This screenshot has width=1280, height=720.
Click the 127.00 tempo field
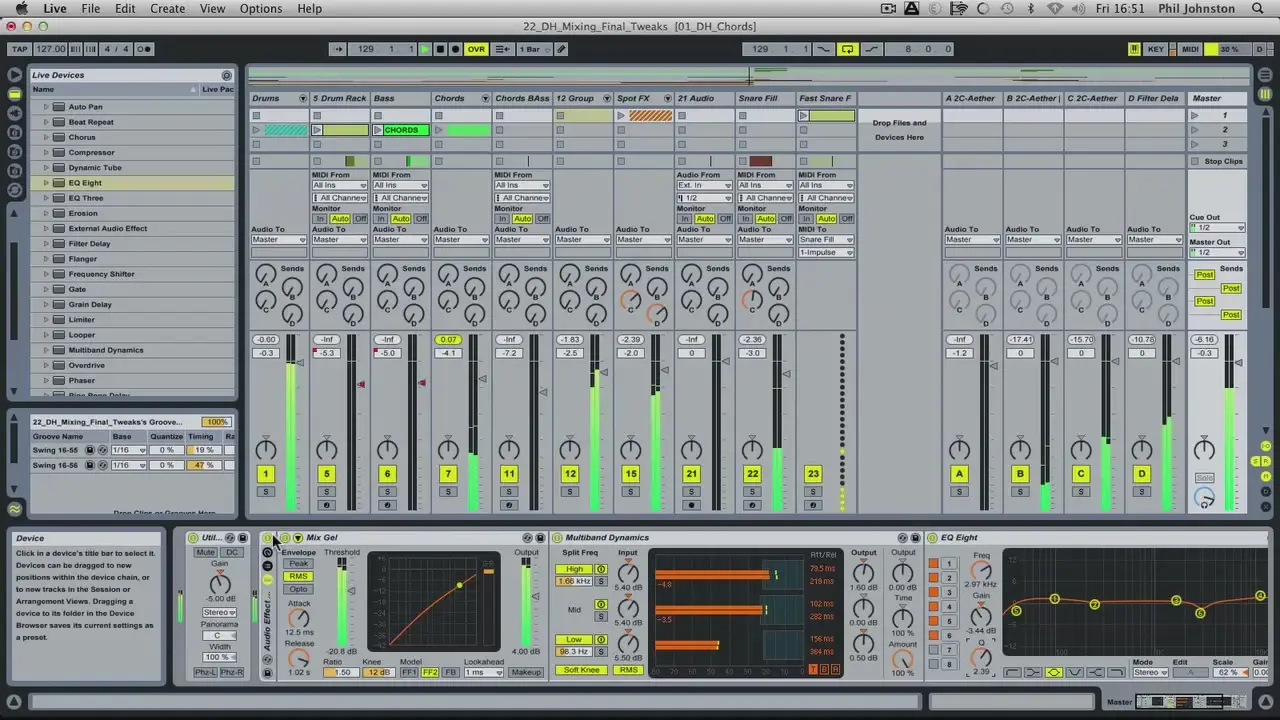coord(50,49)
